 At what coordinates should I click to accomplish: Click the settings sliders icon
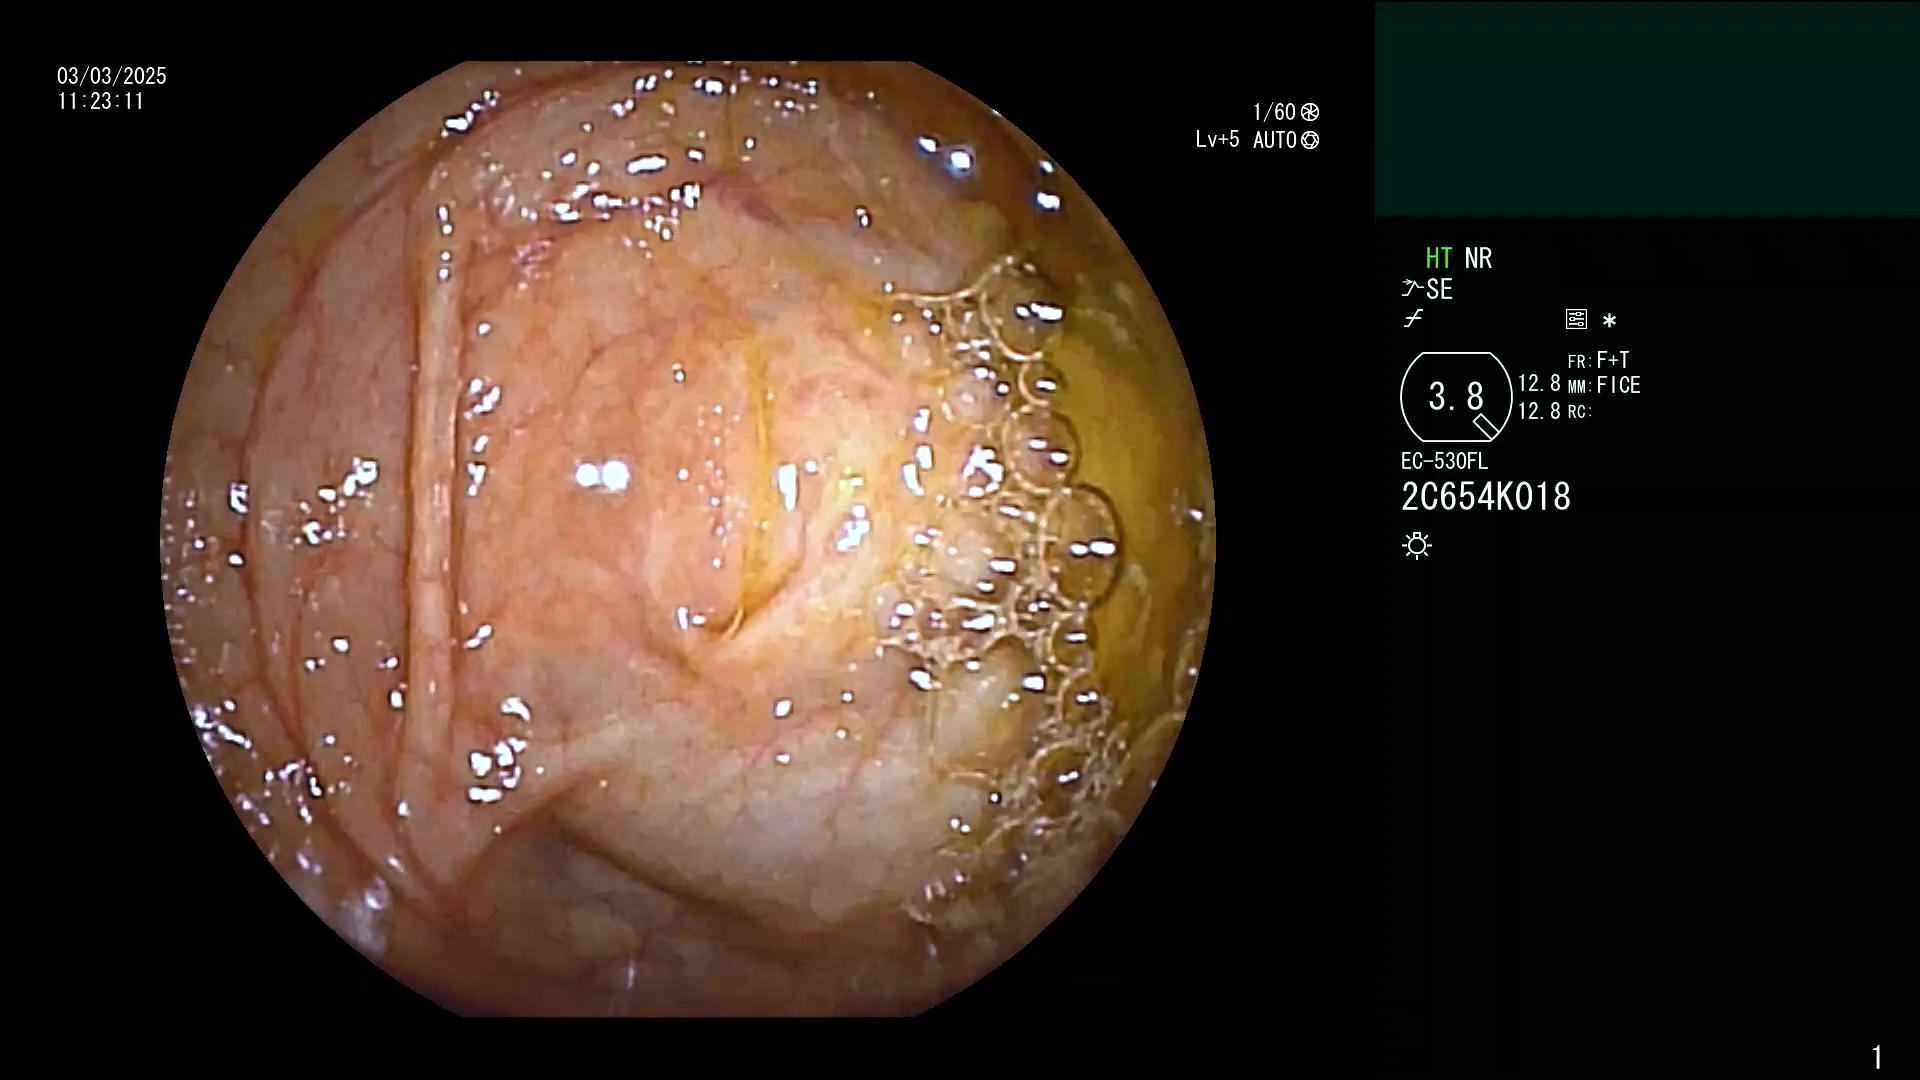[1576, 319]
